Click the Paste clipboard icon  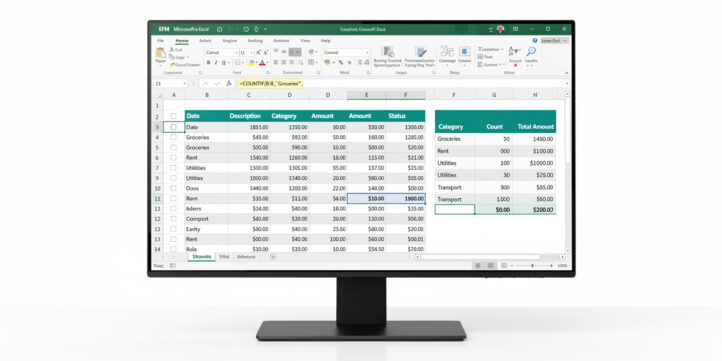pos(161,53)
